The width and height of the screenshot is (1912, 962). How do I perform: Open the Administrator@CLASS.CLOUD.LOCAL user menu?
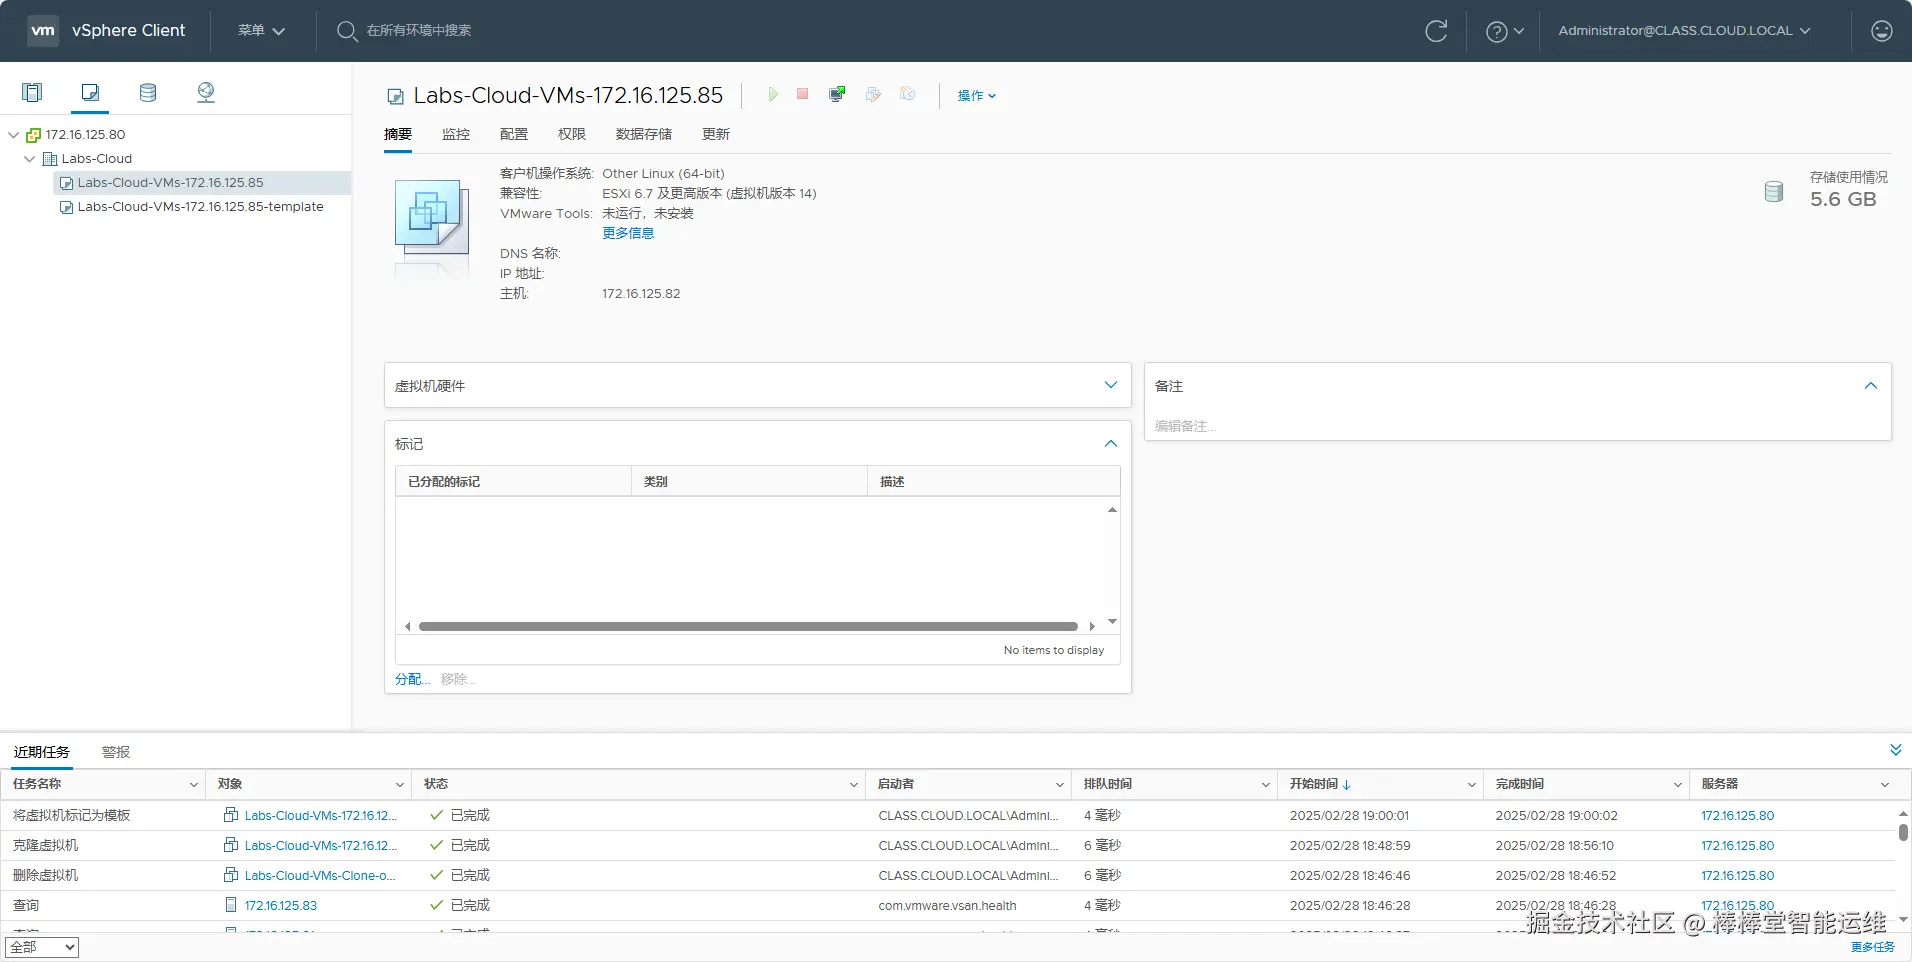tap(1684, 31)
